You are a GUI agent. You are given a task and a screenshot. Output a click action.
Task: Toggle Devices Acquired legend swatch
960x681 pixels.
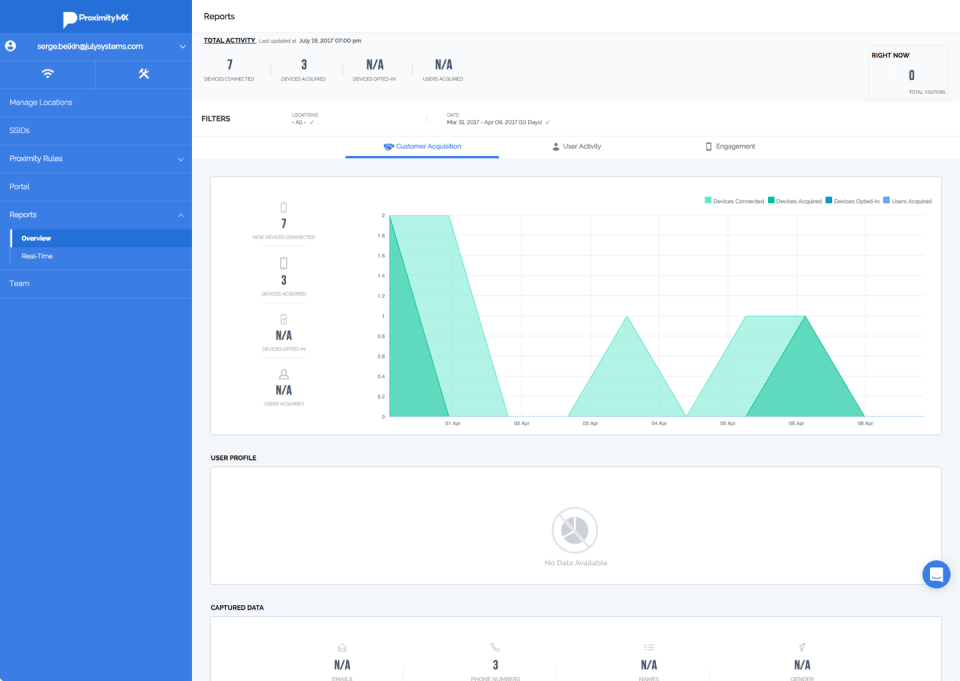(x=771, y=200)
